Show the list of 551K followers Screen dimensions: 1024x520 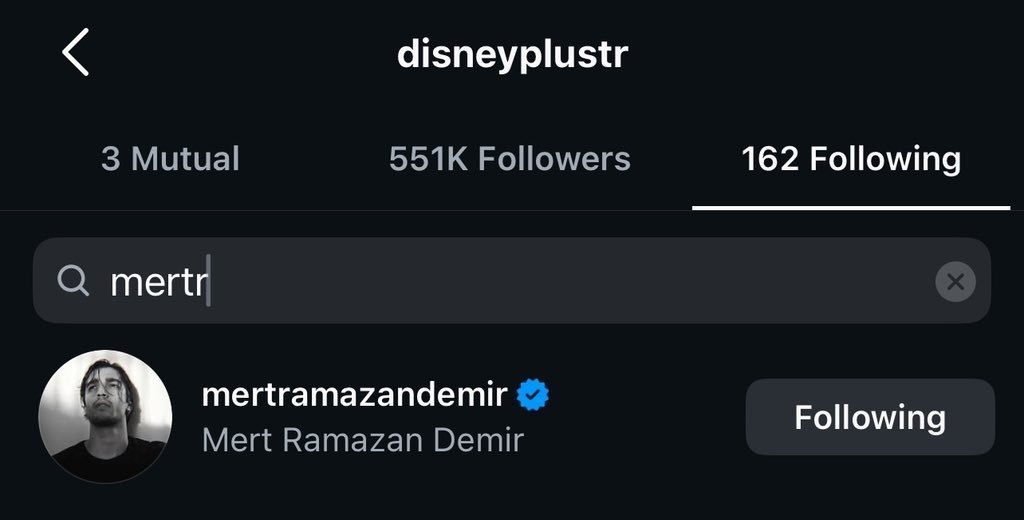tap(510, 158)
